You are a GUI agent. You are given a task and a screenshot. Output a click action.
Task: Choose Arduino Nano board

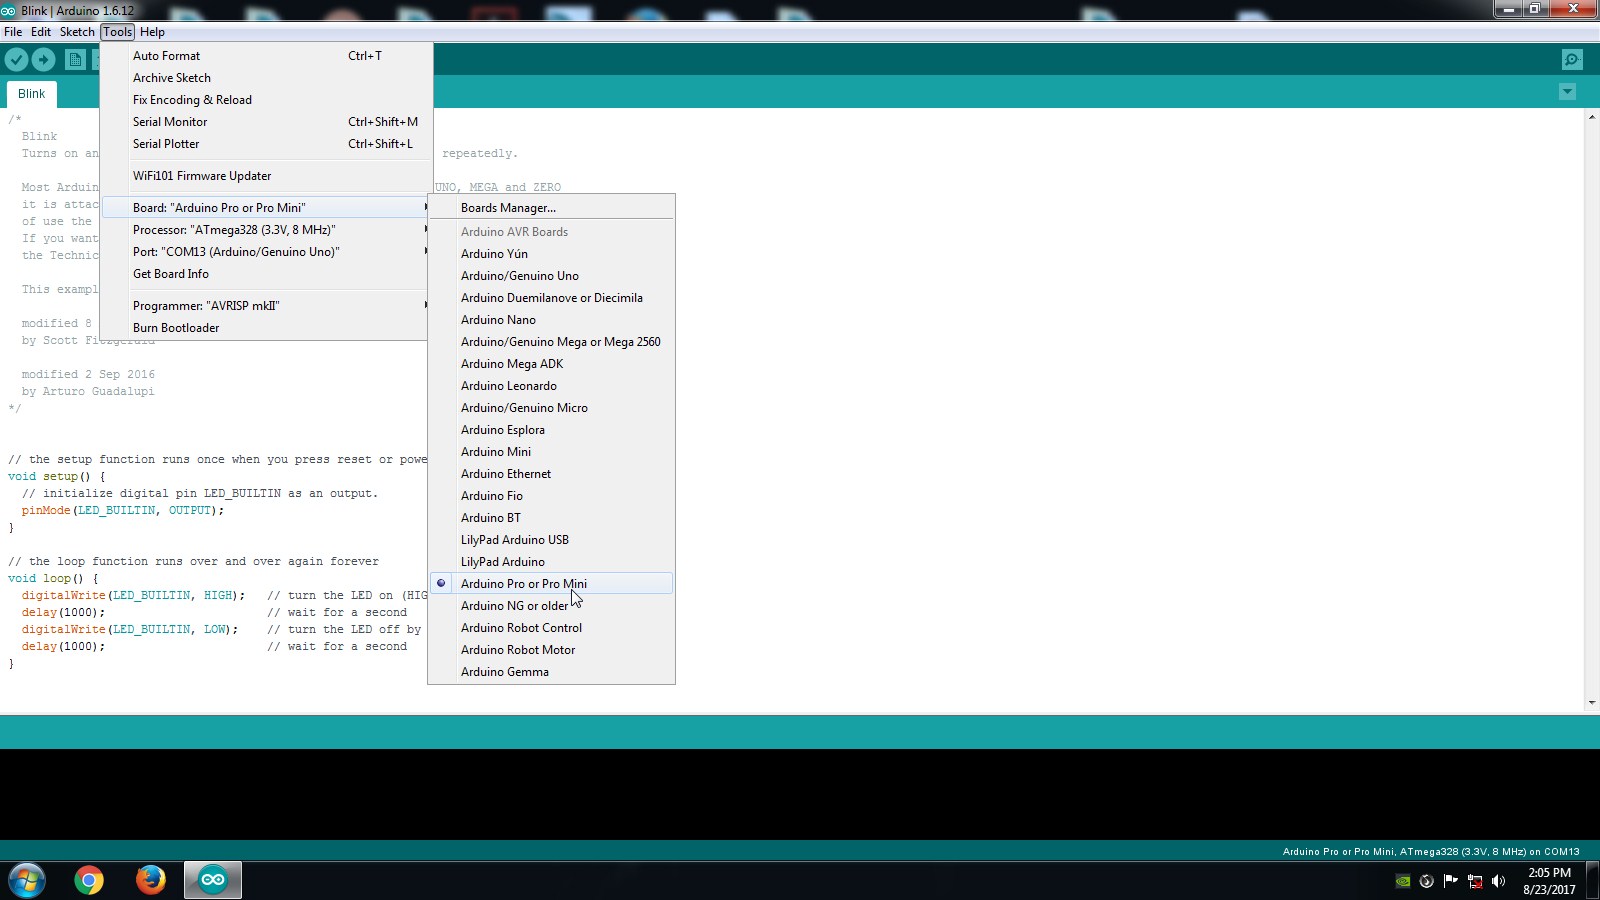pyautogui.click(x=551, y=320)
